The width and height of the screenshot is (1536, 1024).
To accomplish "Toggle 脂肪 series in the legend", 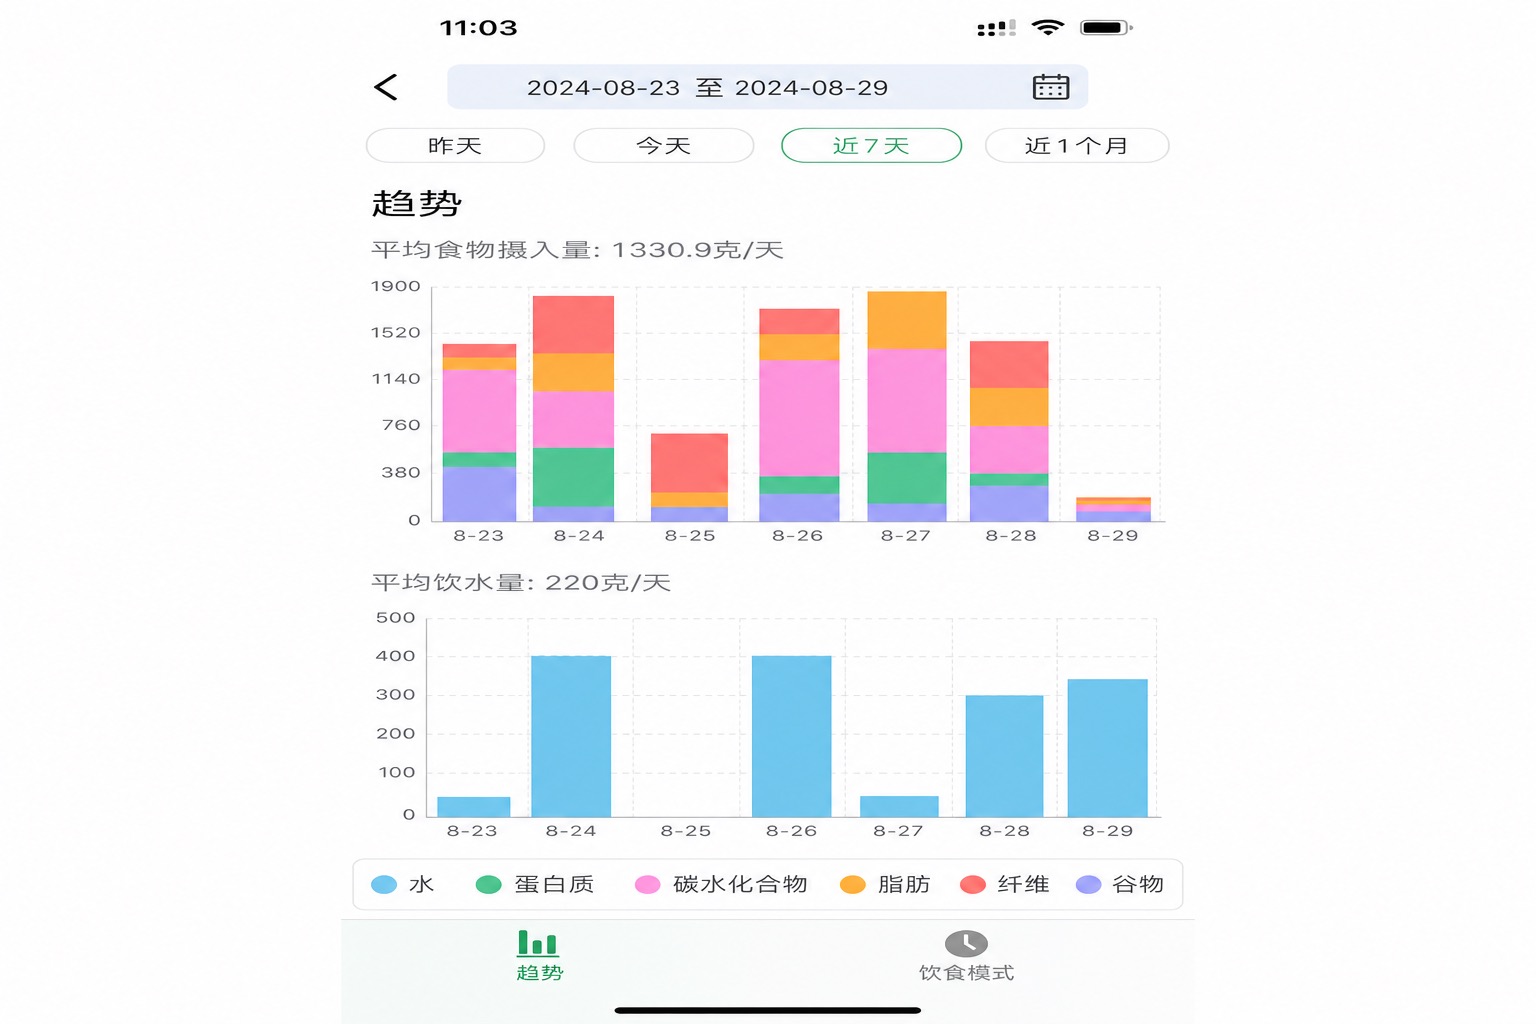I will pyautogui.click(x=885, y=884).
